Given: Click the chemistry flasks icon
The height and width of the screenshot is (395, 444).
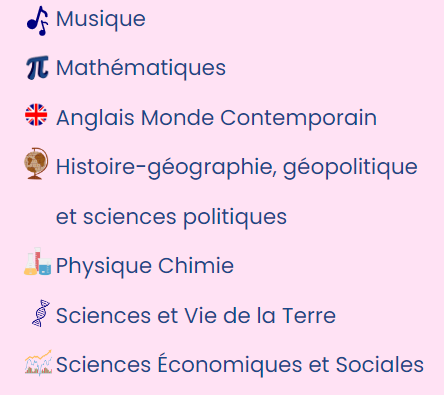Looking at the screenshot, I should [x=37, y=261].
